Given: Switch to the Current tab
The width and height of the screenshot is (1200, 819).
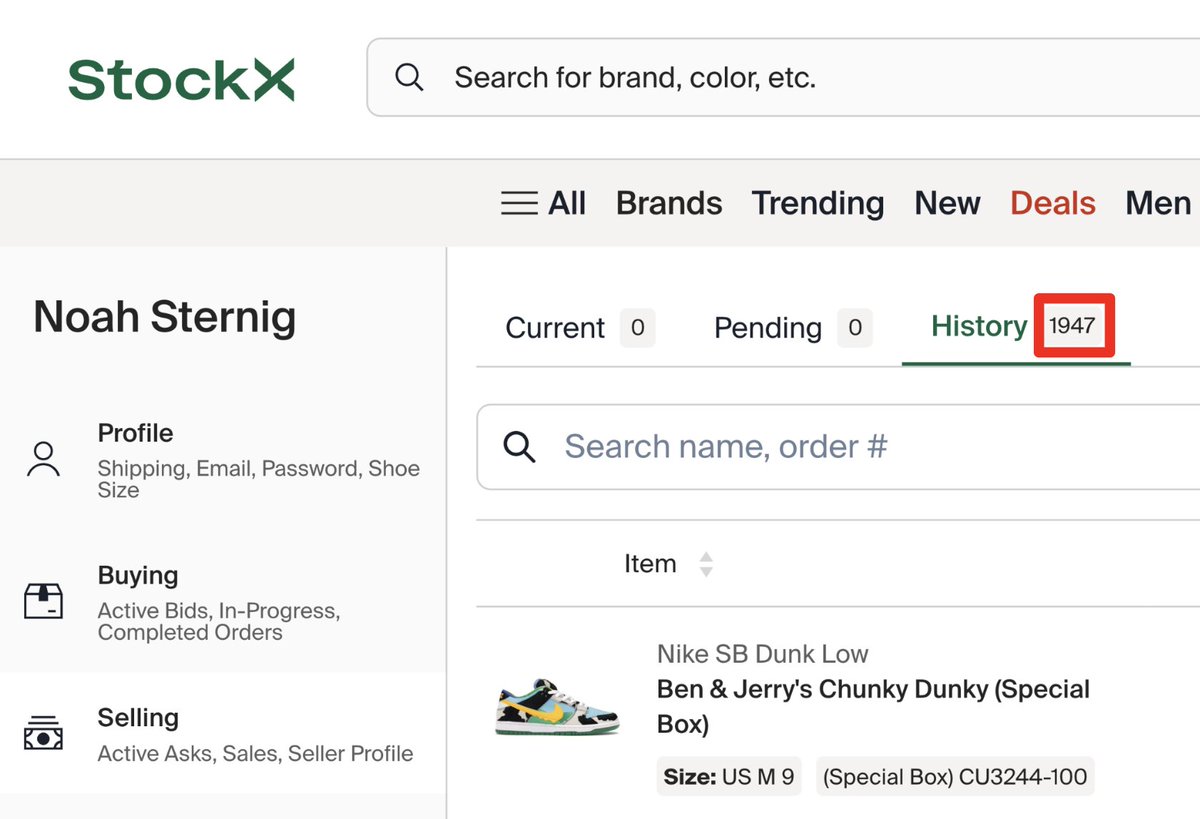Looking at the screenshot, I should point(555,328).
